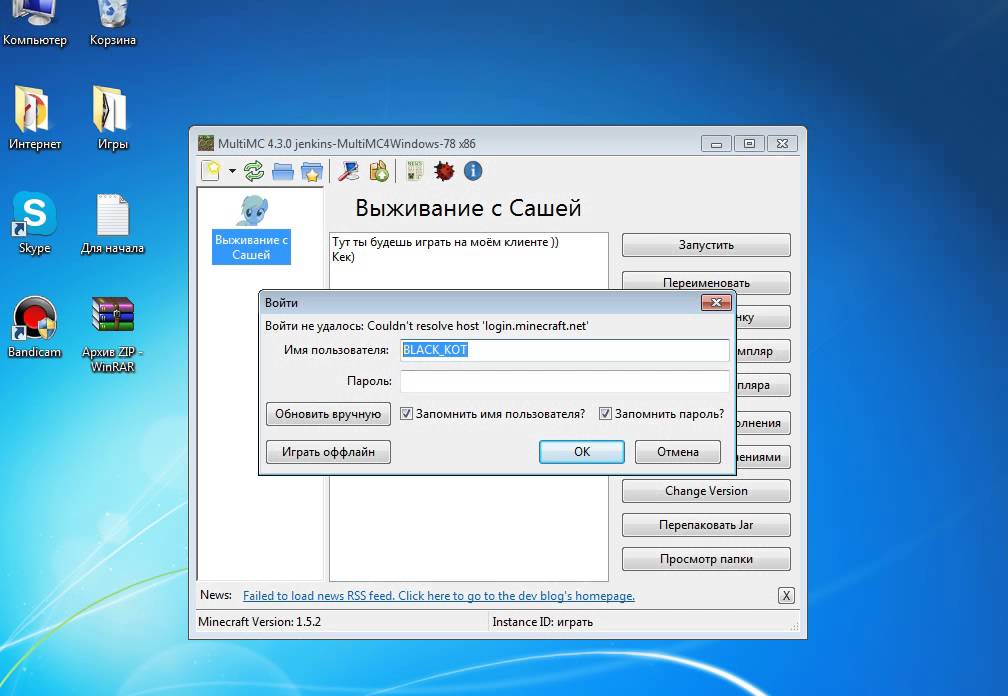Select the 'Архив ZIP - WinRAR' icon
Image resolution: width=1008 pixels, height=696 pixels.
(112, 334)
